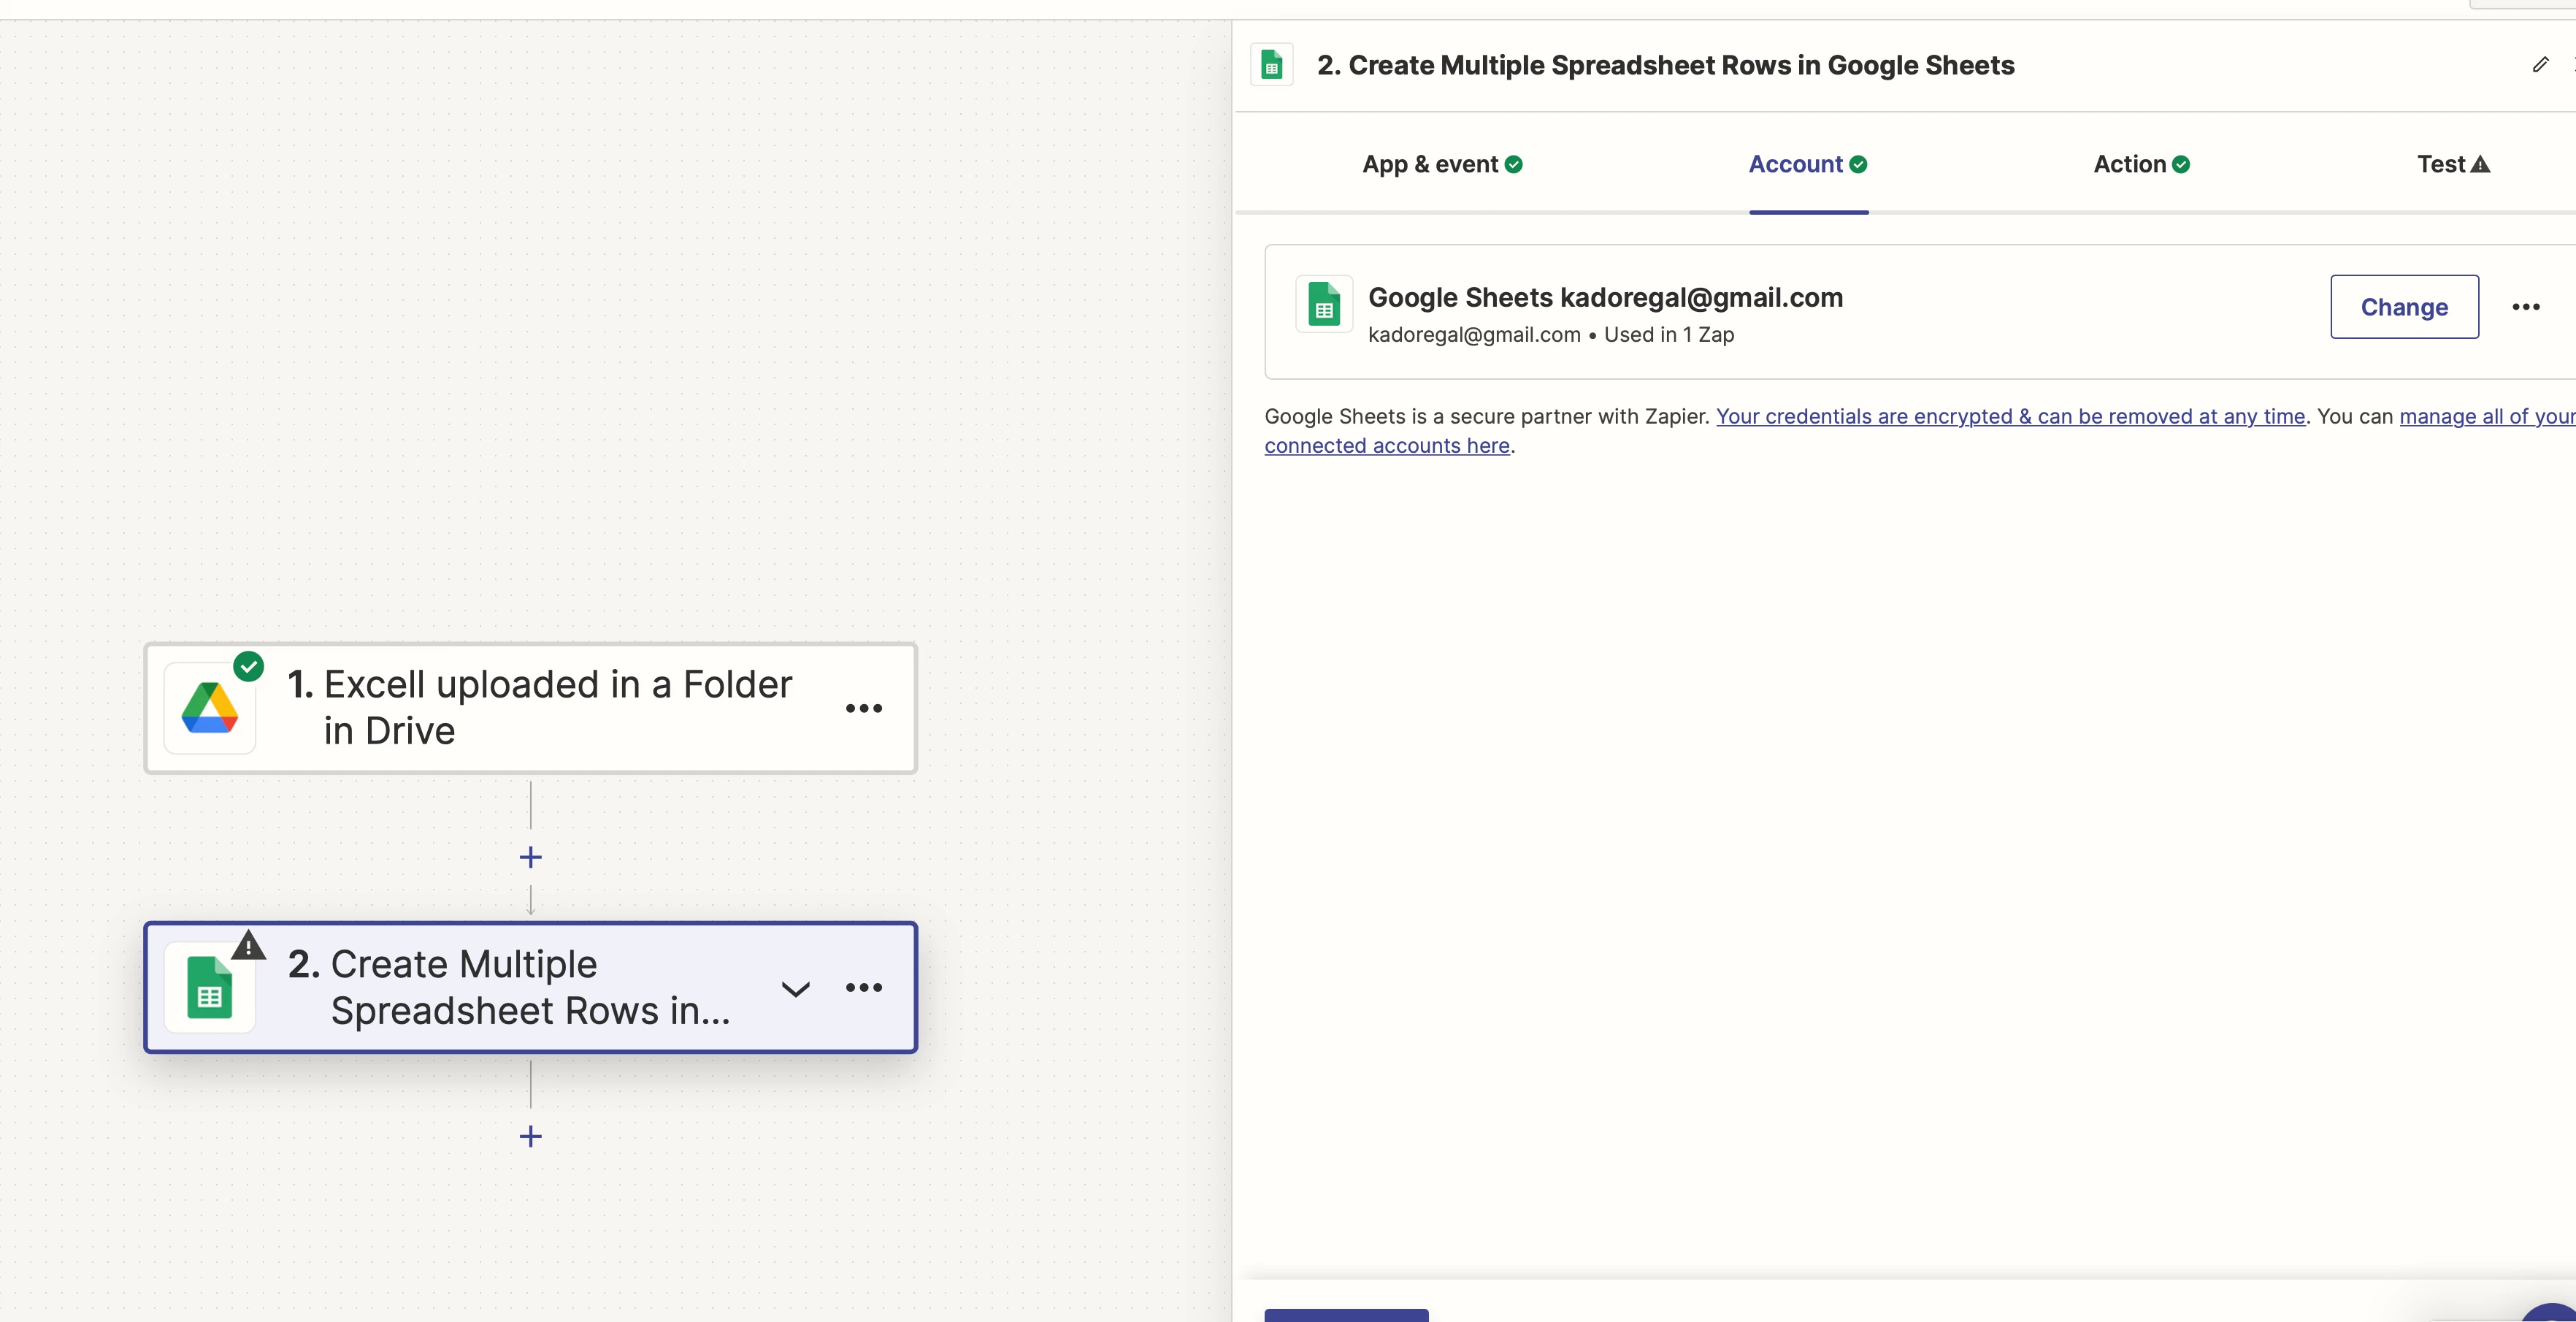Click Google Drive icon on step 1

coord(210,708)
